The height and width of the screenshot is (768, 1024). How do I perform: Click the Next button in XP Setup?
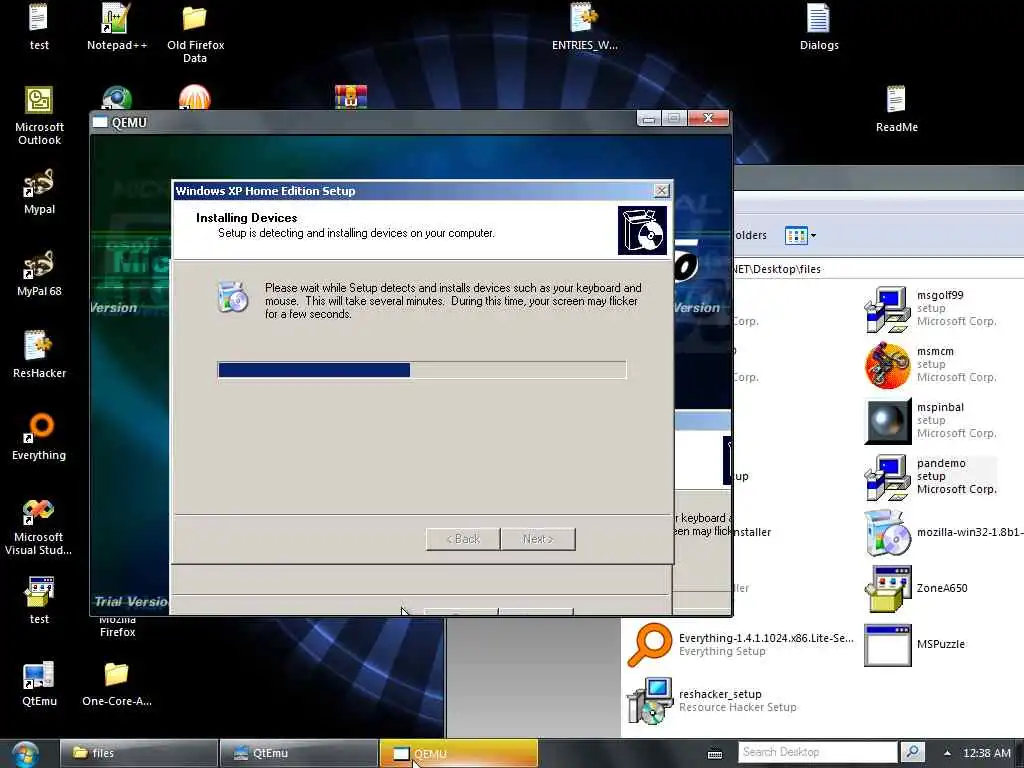pos(538,539)
